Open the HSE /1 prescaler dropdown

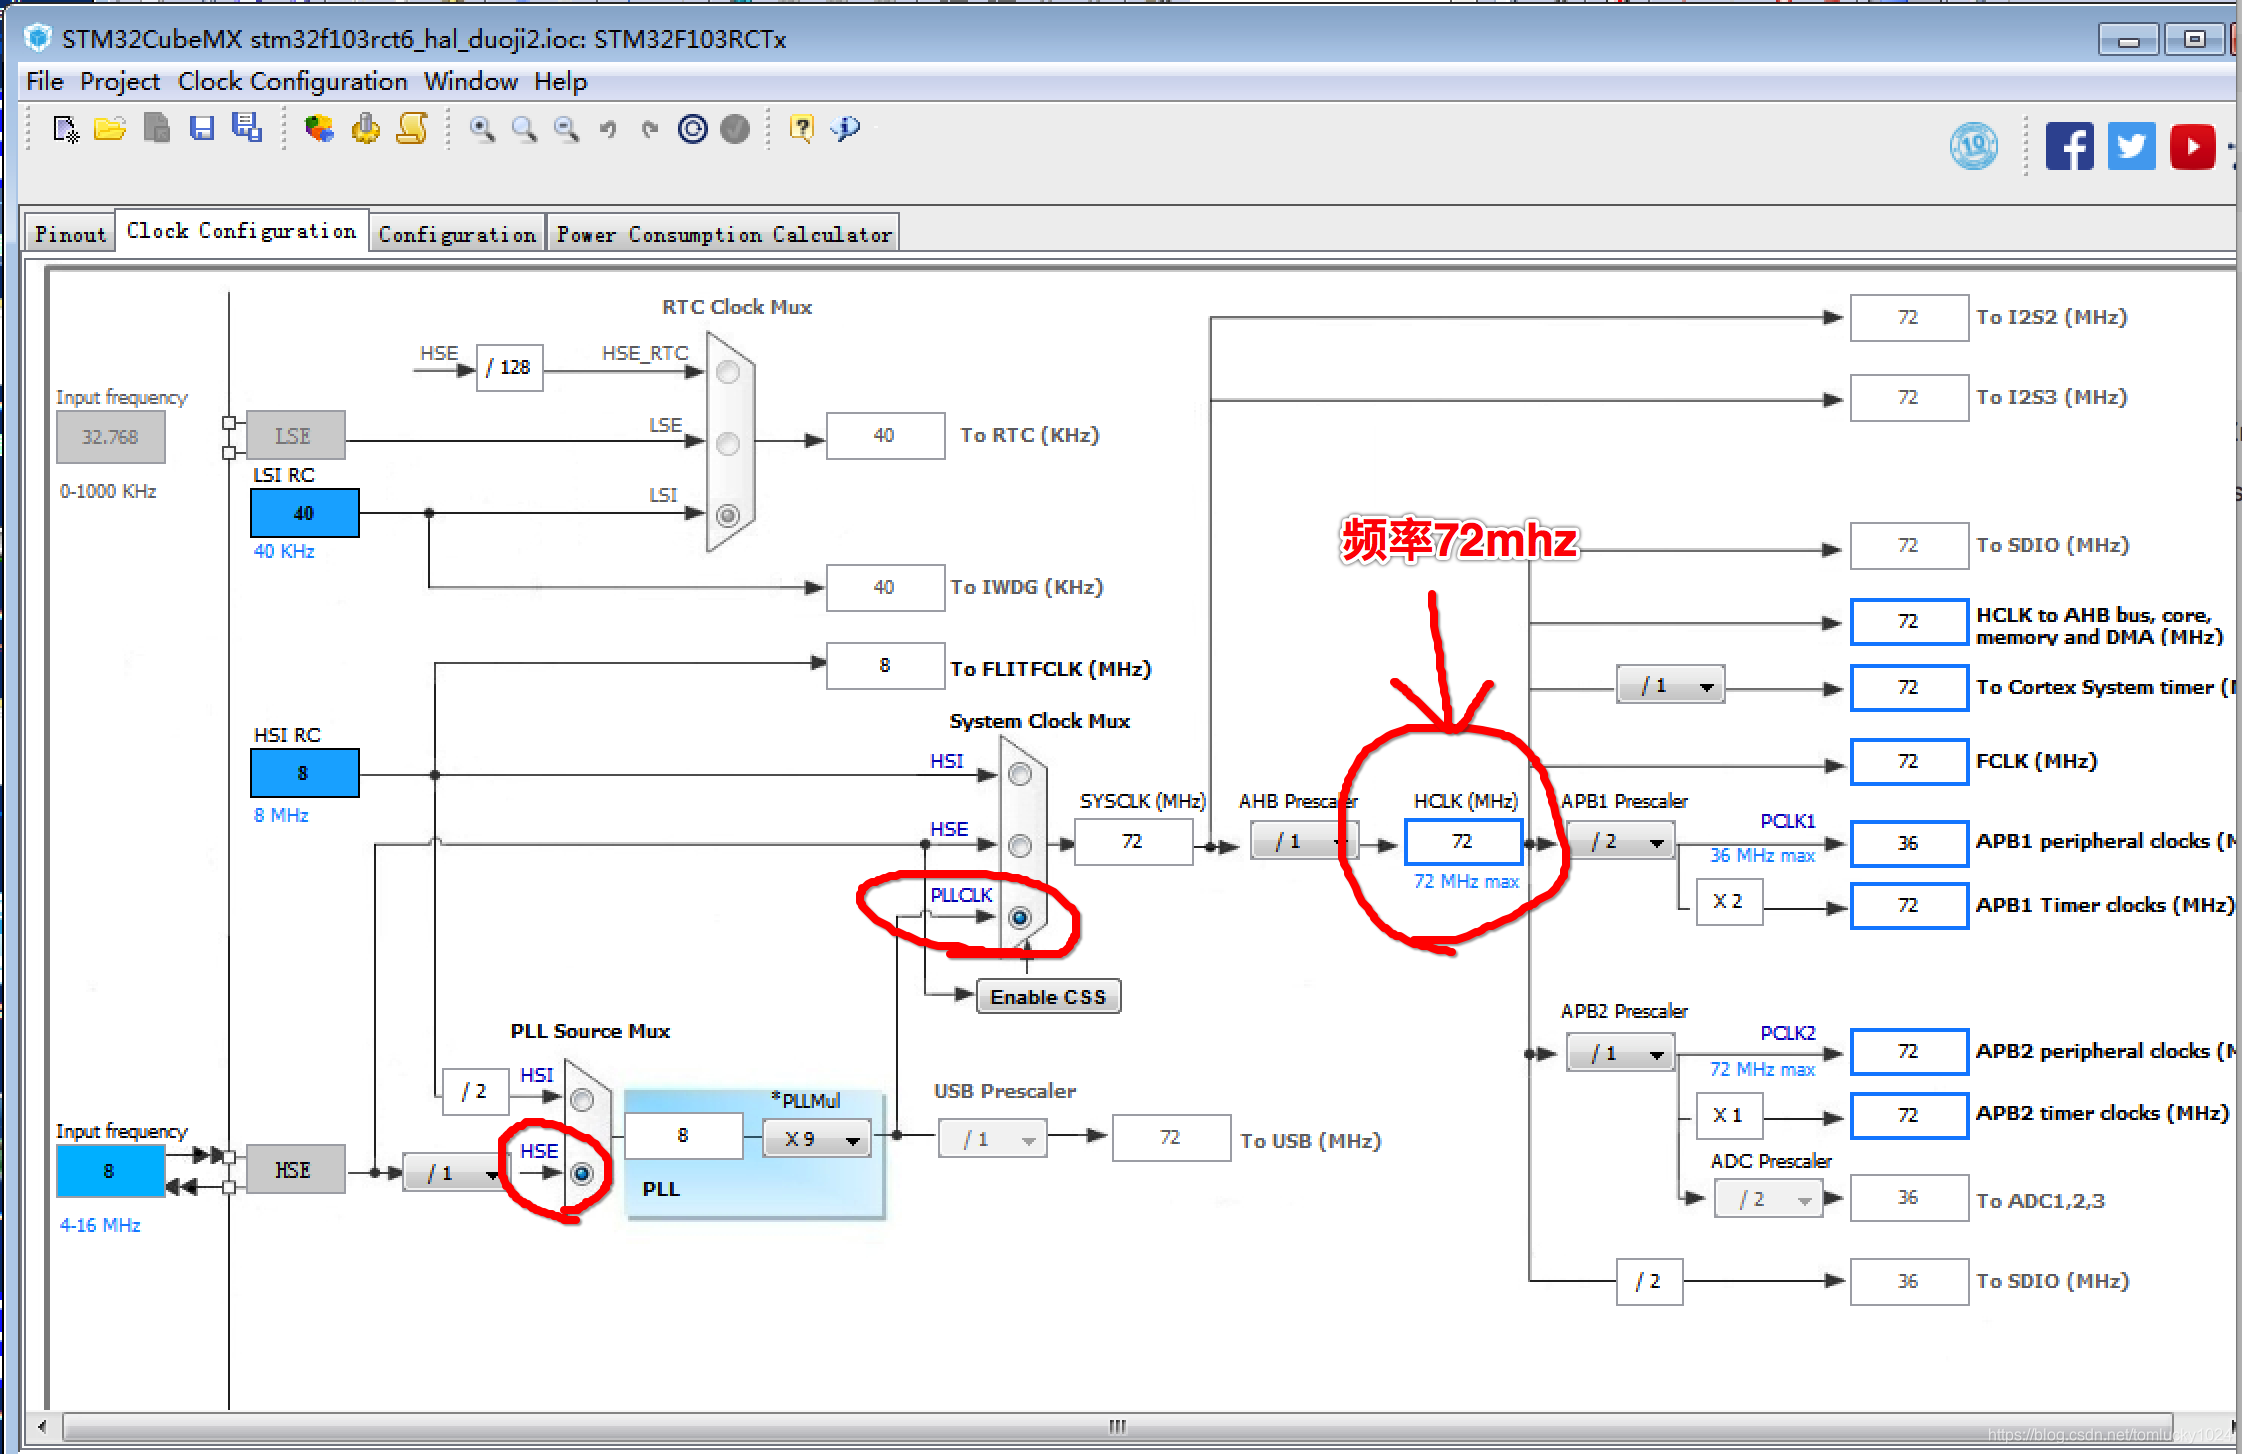(x=454, y=1173)
